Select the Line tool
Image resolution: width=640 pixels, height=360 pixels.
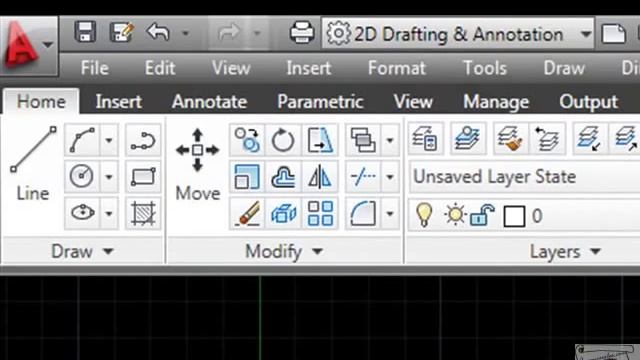tap(33, 163)
